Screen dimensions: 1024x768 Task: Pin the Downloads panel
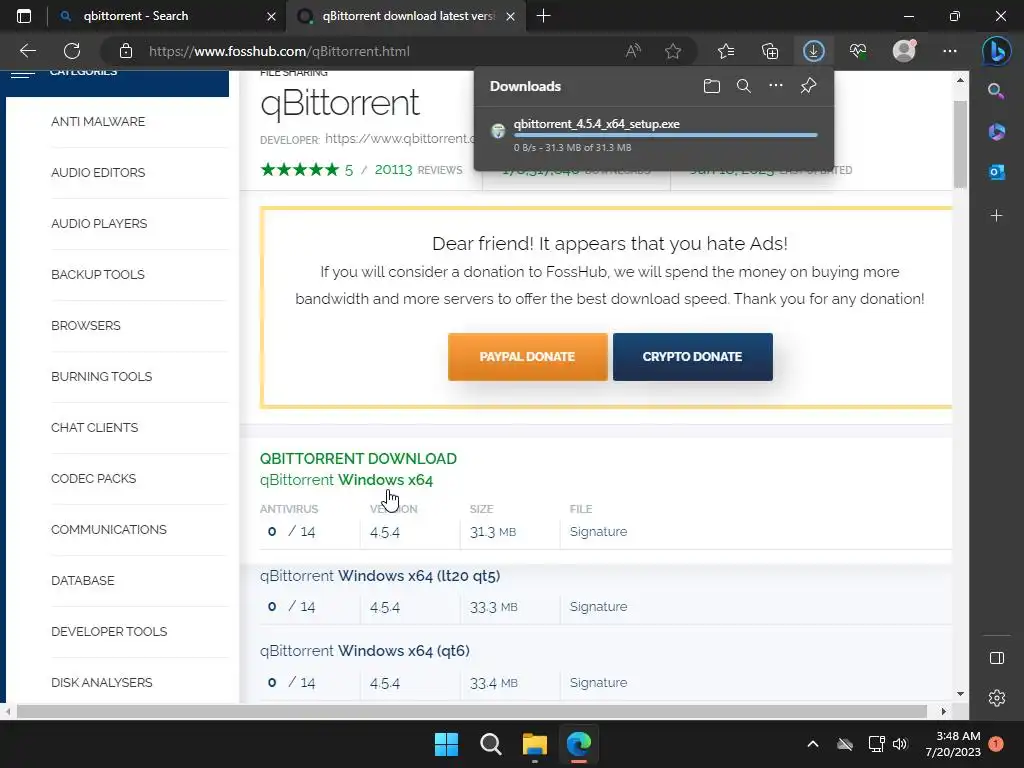[x=808, y=86]
